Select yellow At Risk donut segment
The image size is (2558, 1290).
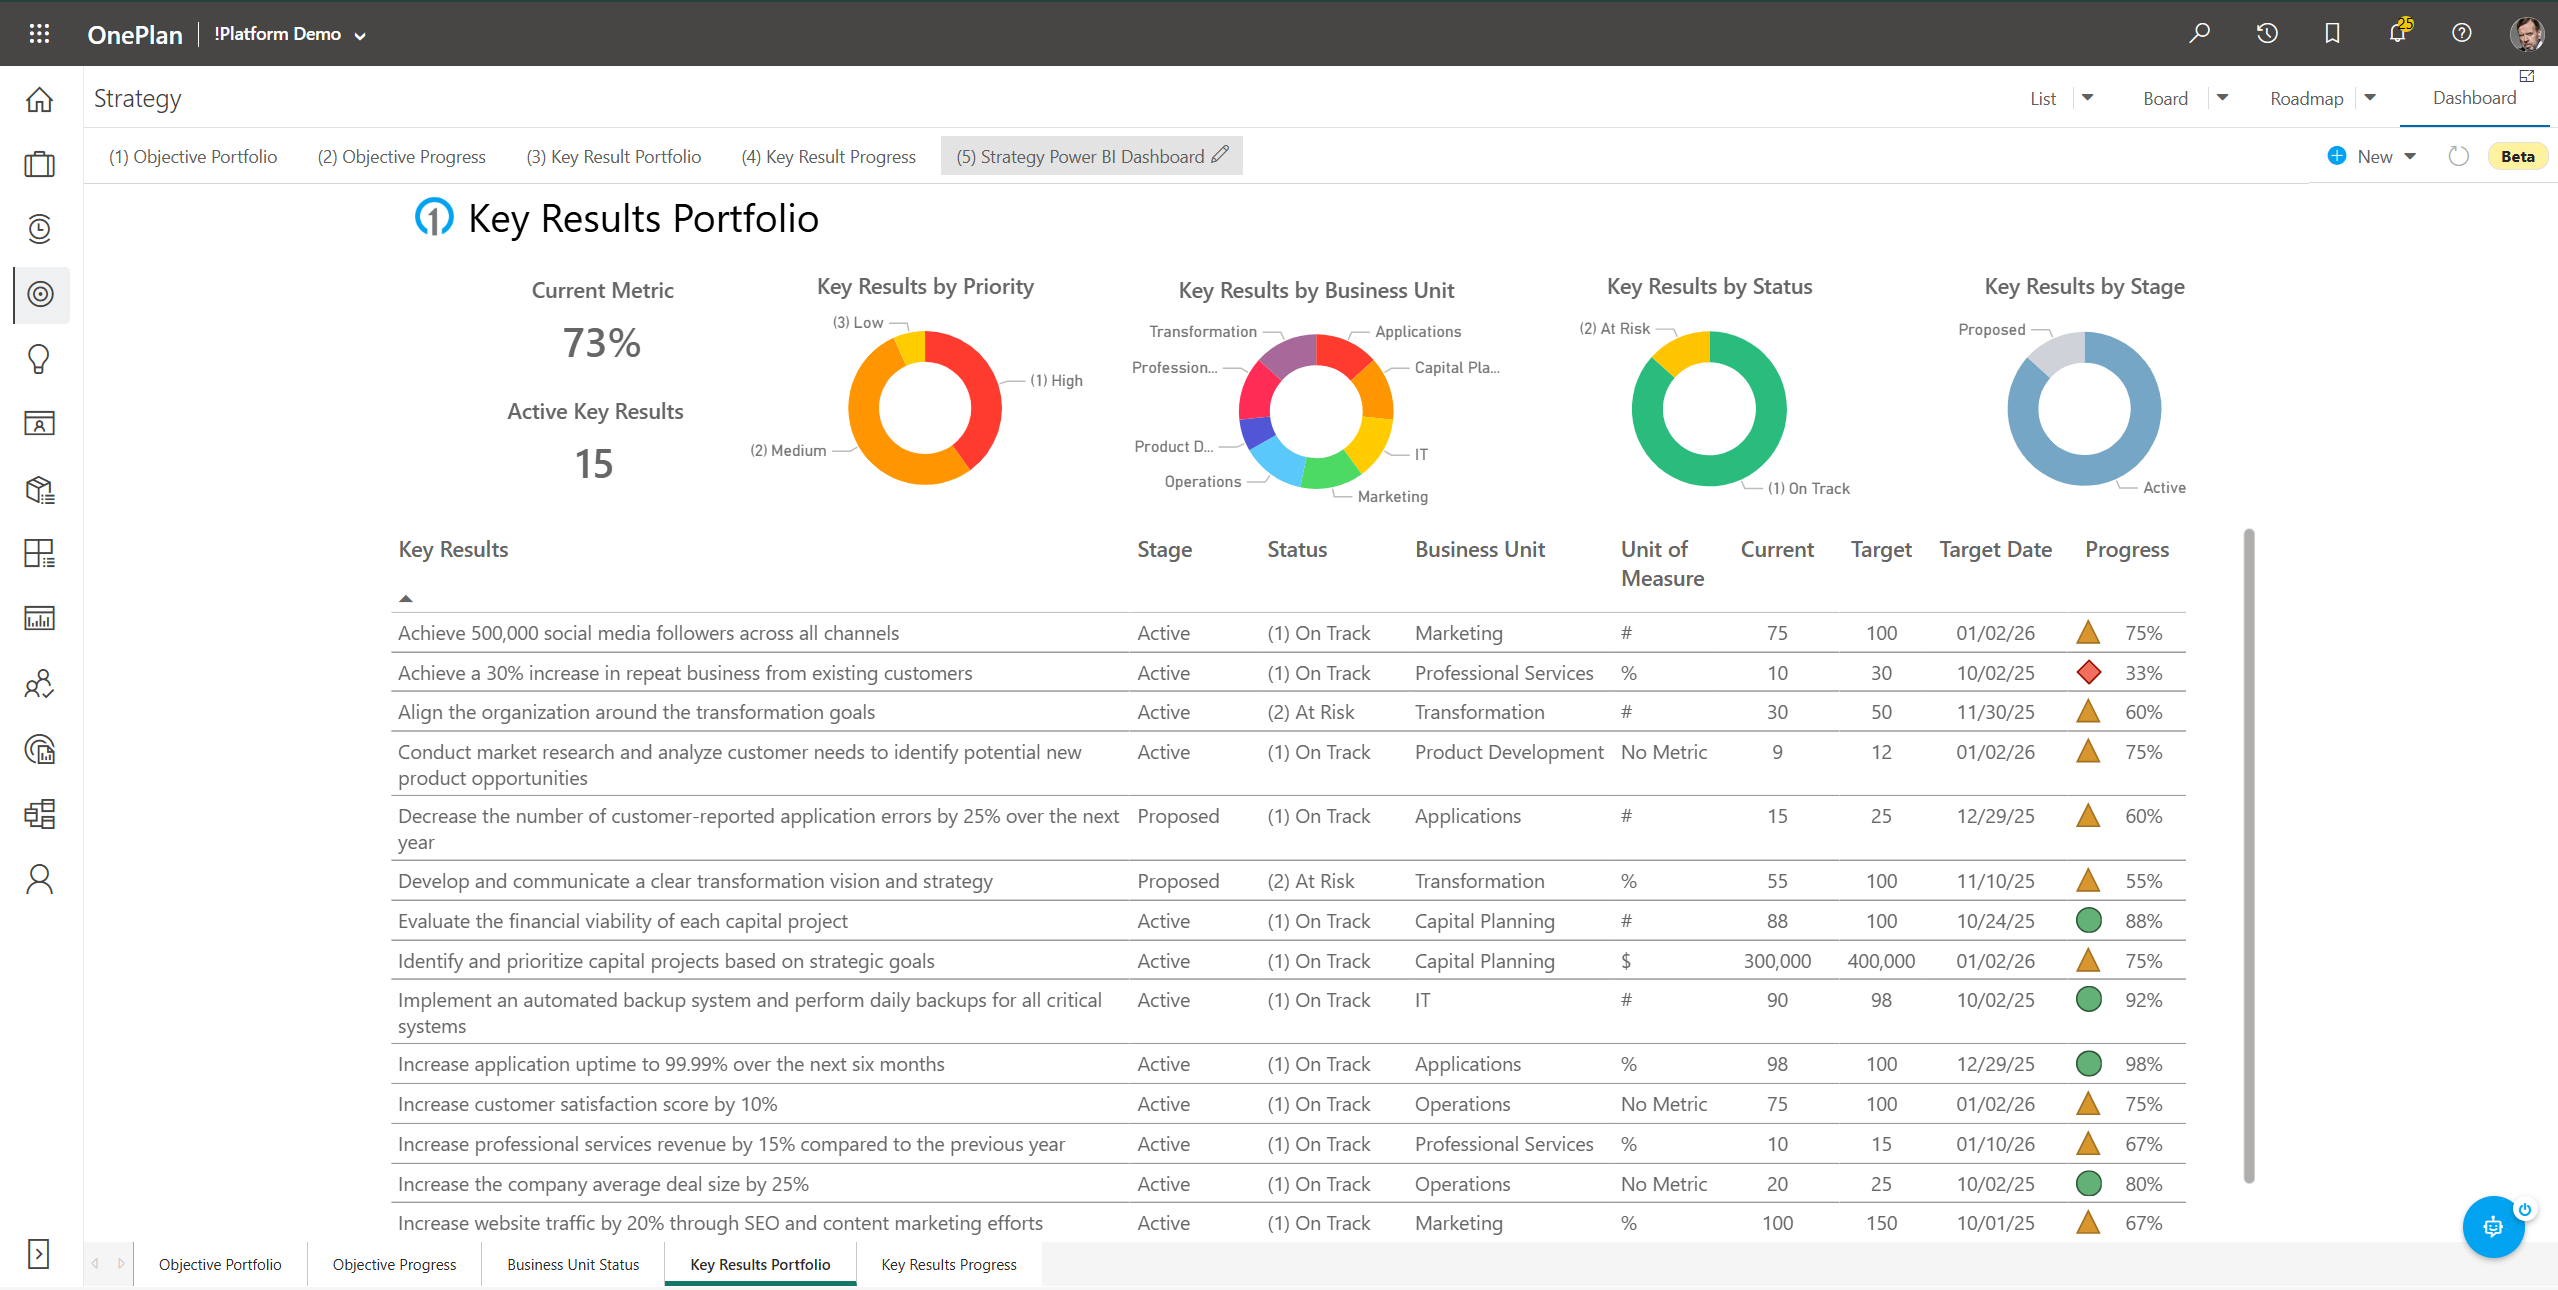tap(1682, 350)
